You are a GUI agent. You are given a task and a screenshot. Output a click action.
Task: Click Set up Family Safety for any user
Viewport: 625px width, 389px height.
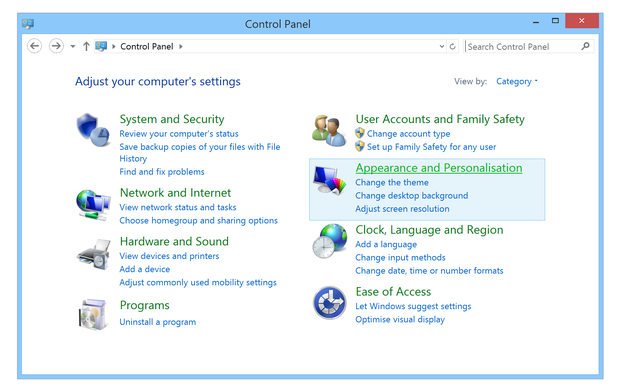(x=431, y=147)
